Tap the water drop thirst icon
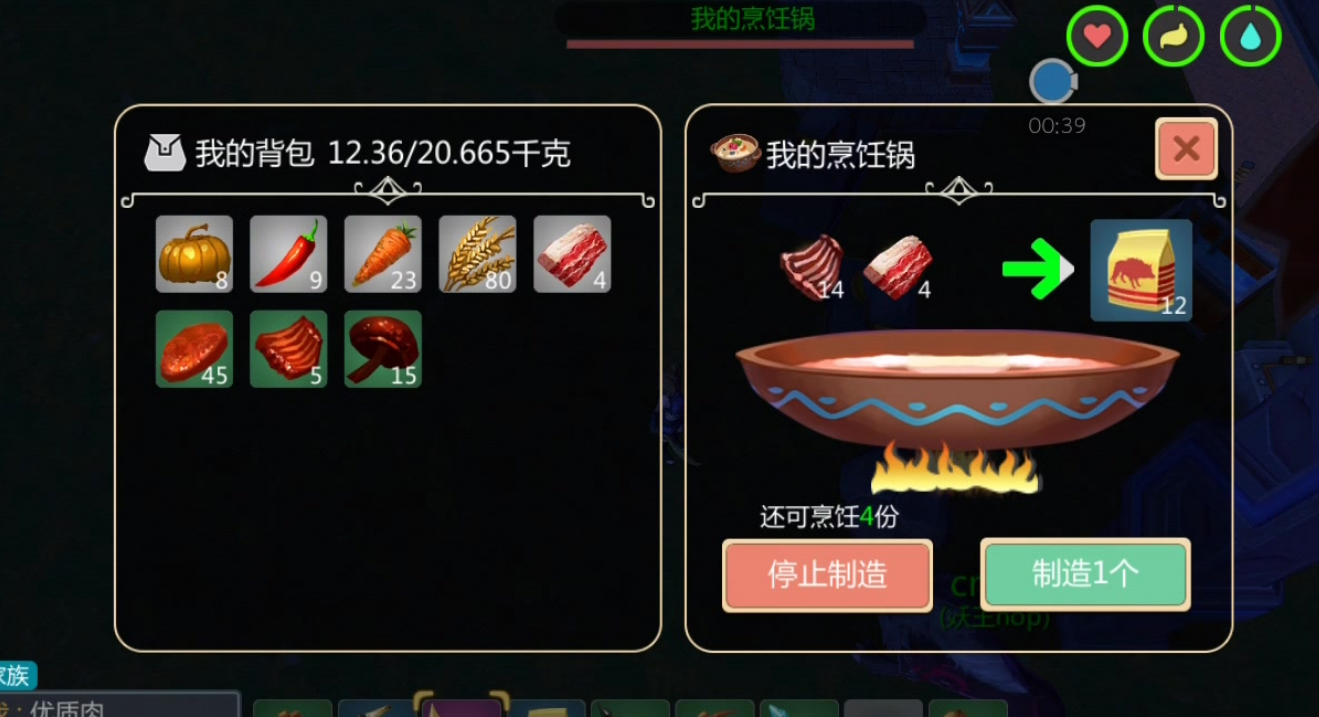1319x717 pixels. click(x=1250, y=37)
